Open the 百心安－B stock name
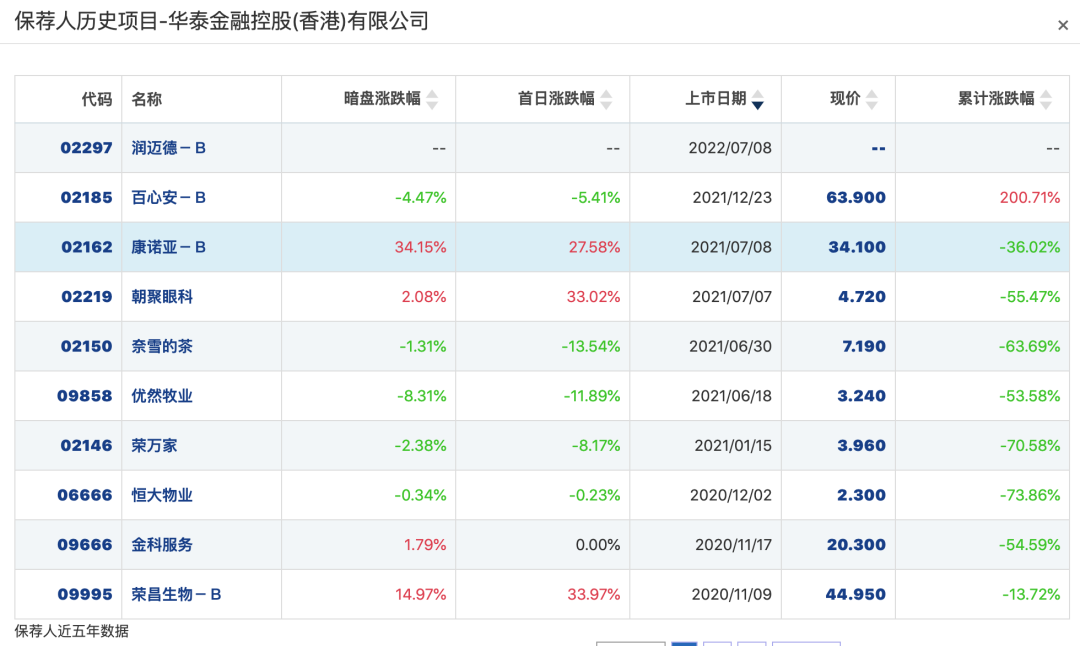The width and height of the screenshot is (1080, 646). [x=169, y=198]
